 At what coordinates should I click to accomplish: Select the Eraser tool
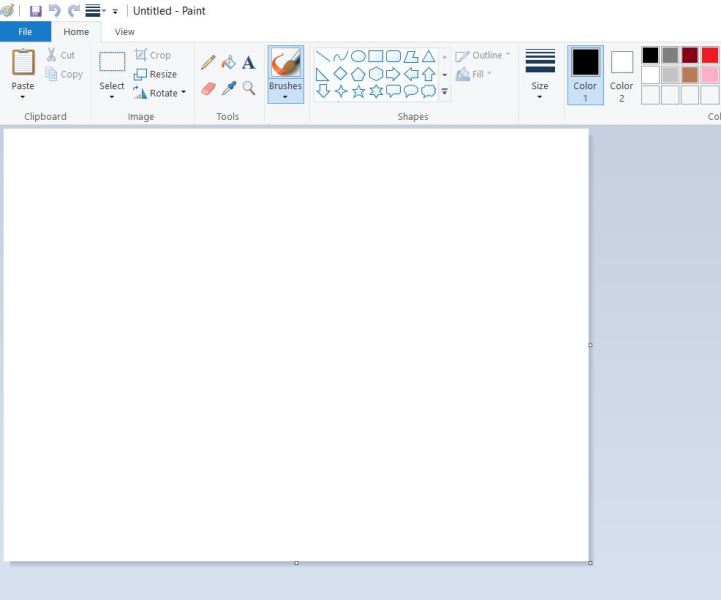208,88
